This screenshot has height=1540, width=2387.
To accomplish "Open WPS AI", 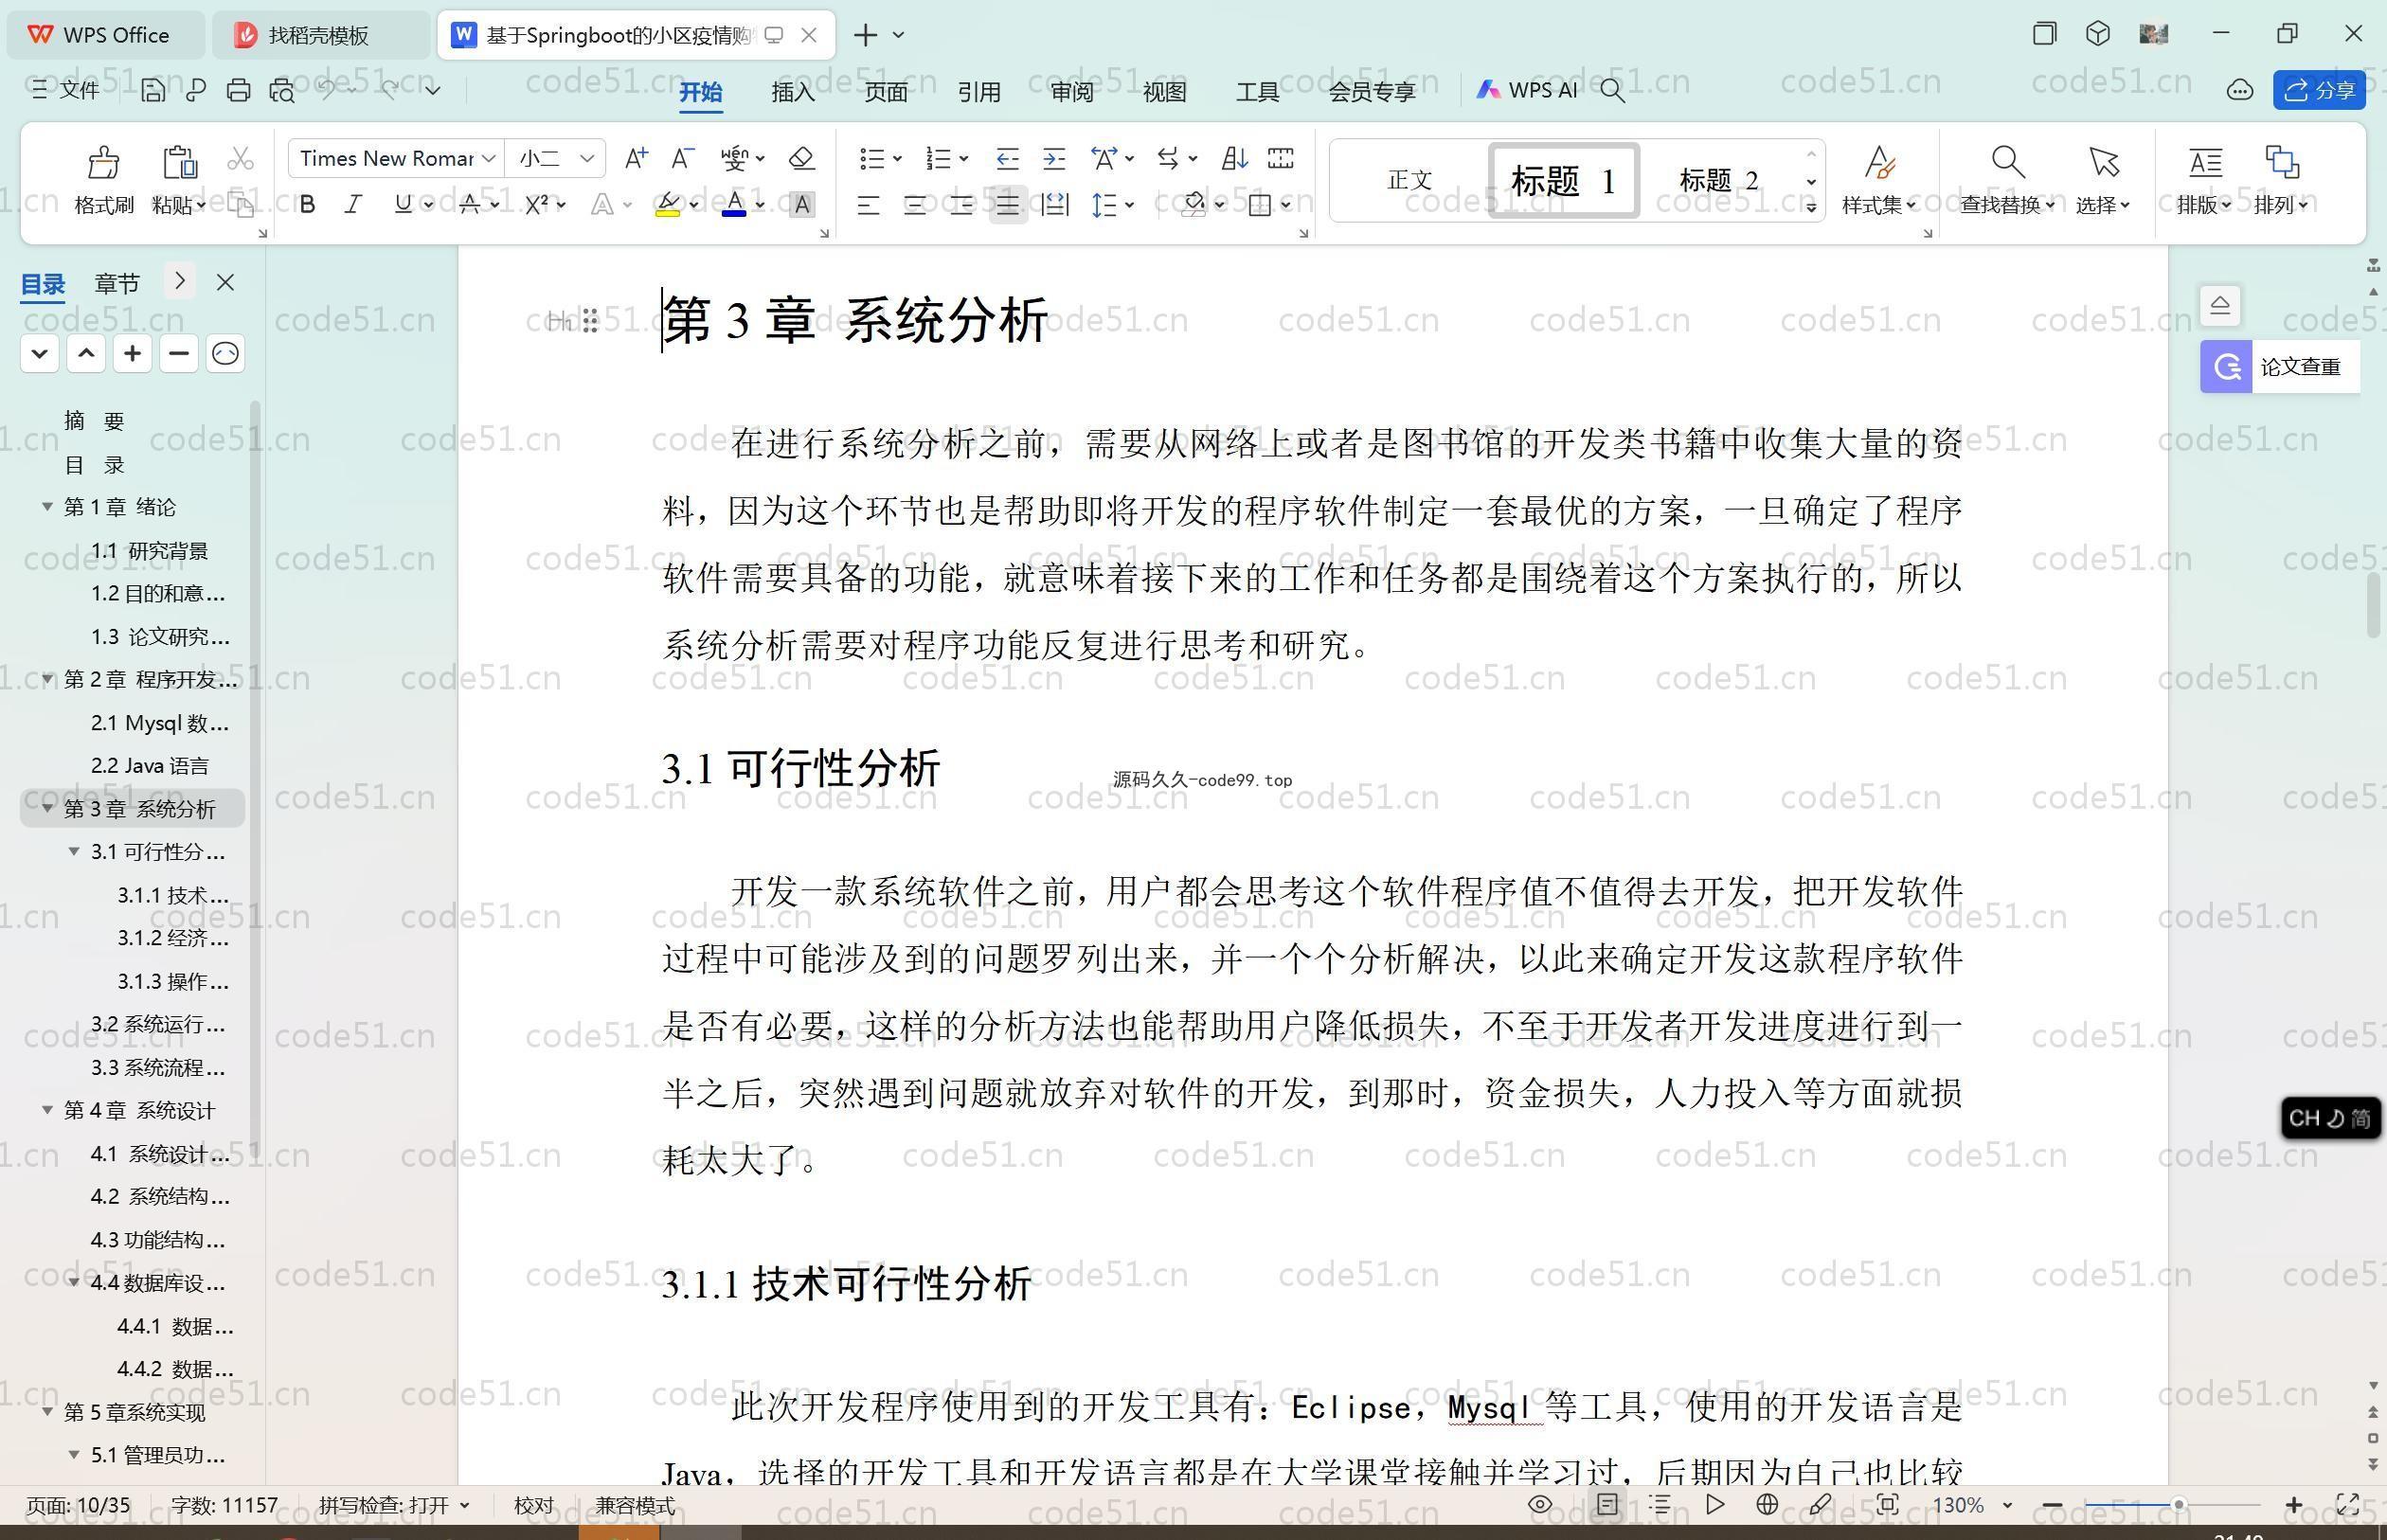I will pos(1526,90).
